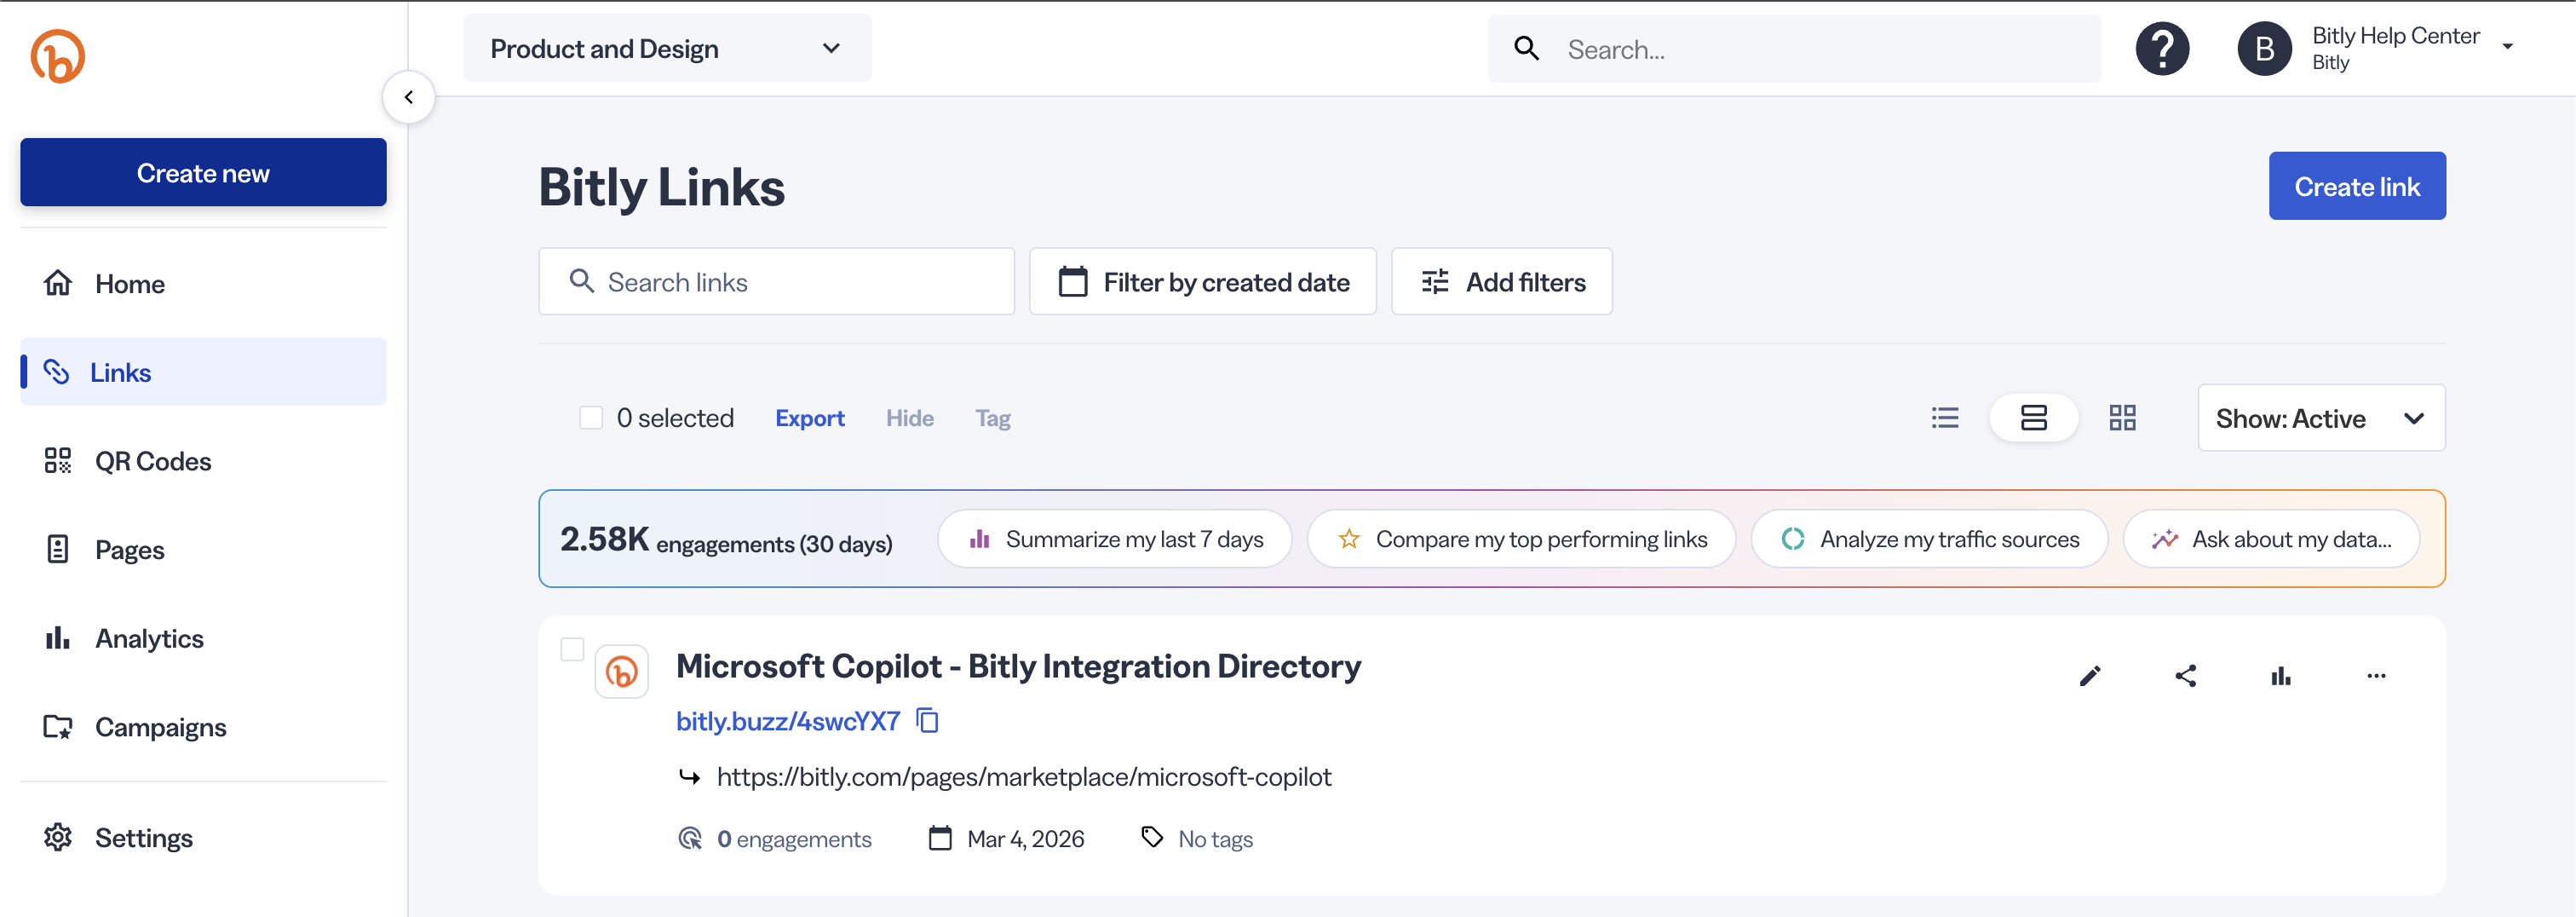Click the top search magnifier icon

pyautogui.click(x=1526, y=48)
